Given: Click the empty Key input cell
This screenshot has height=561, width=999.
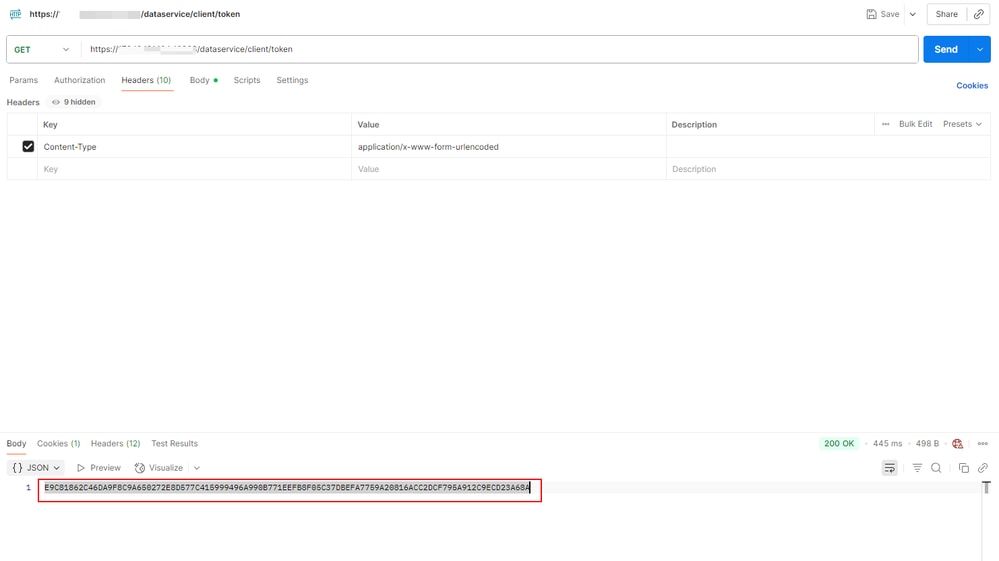Looking at the screenshot, I should [194, 169].
